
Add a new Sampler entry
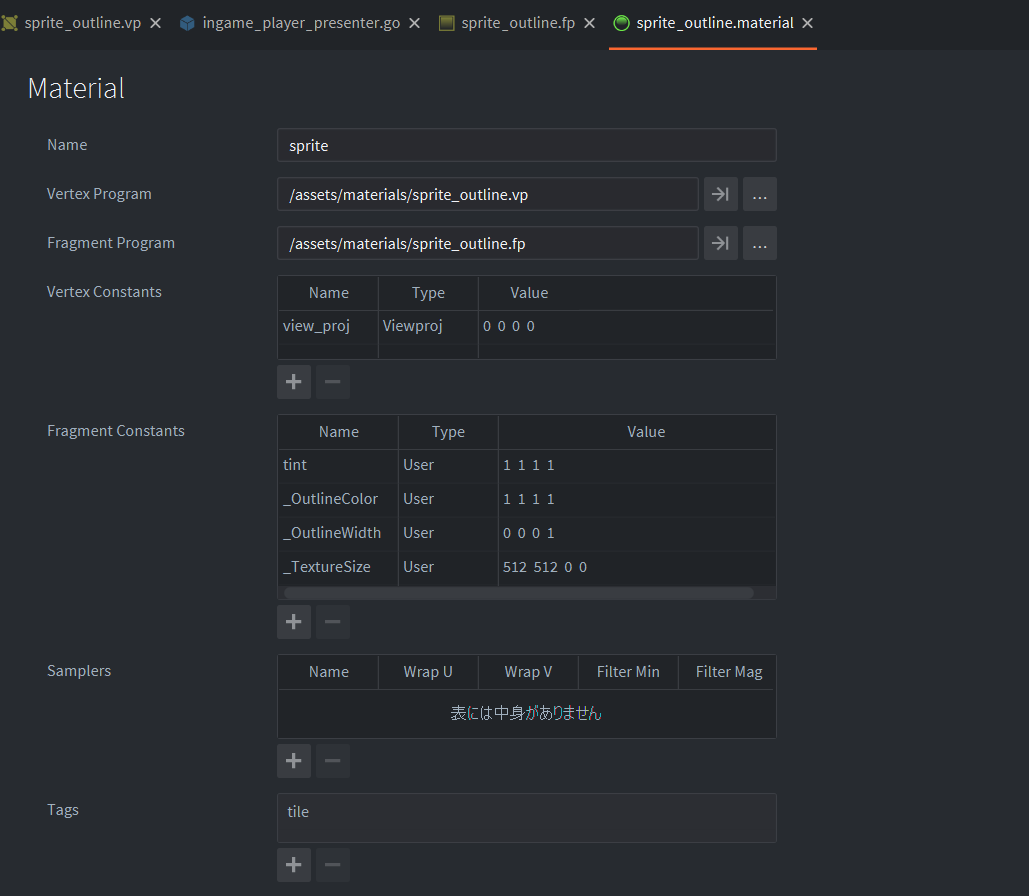coord(293,761)
